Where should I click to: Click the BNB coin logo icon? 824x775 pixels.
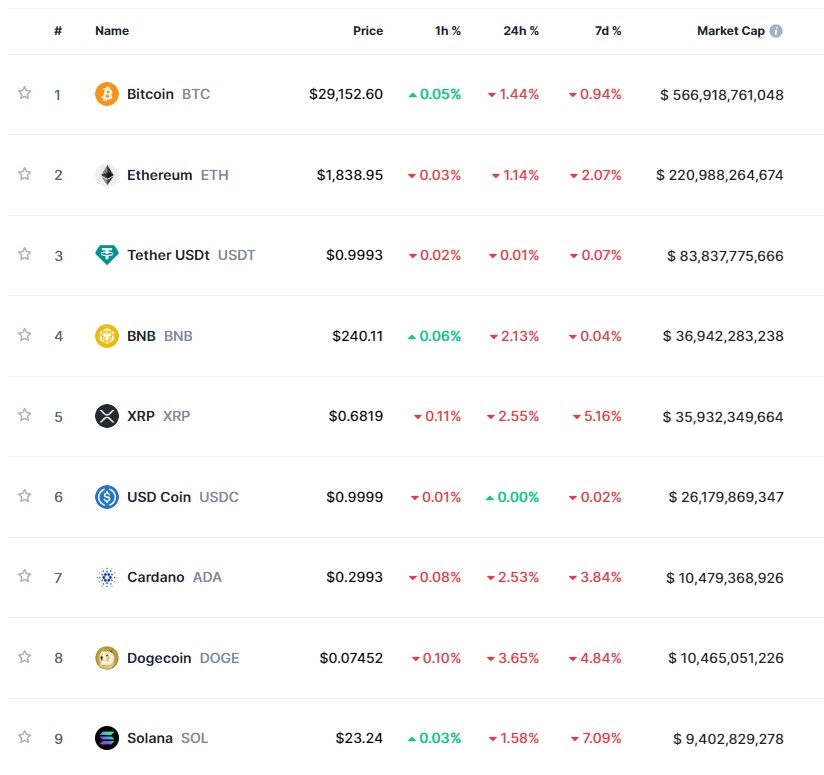click(x=106, y=336)
